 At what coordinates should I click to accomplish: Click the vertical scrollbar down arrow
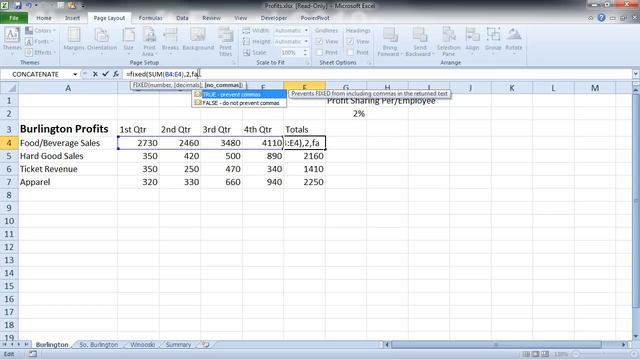coord(636,337)
